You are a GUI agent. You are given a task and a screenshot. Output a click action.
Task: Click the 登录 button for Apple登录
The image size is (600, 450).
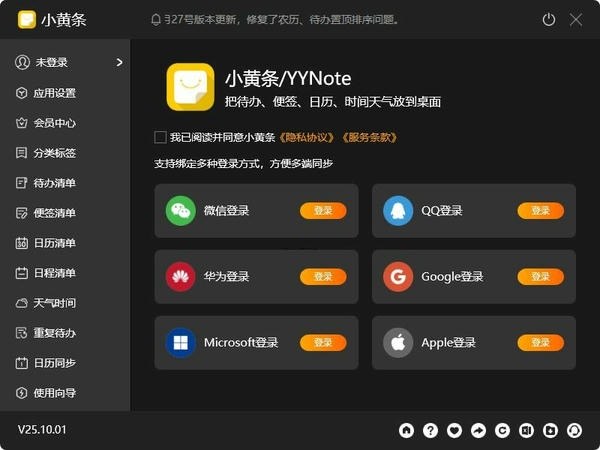click(x=541, y=342)
